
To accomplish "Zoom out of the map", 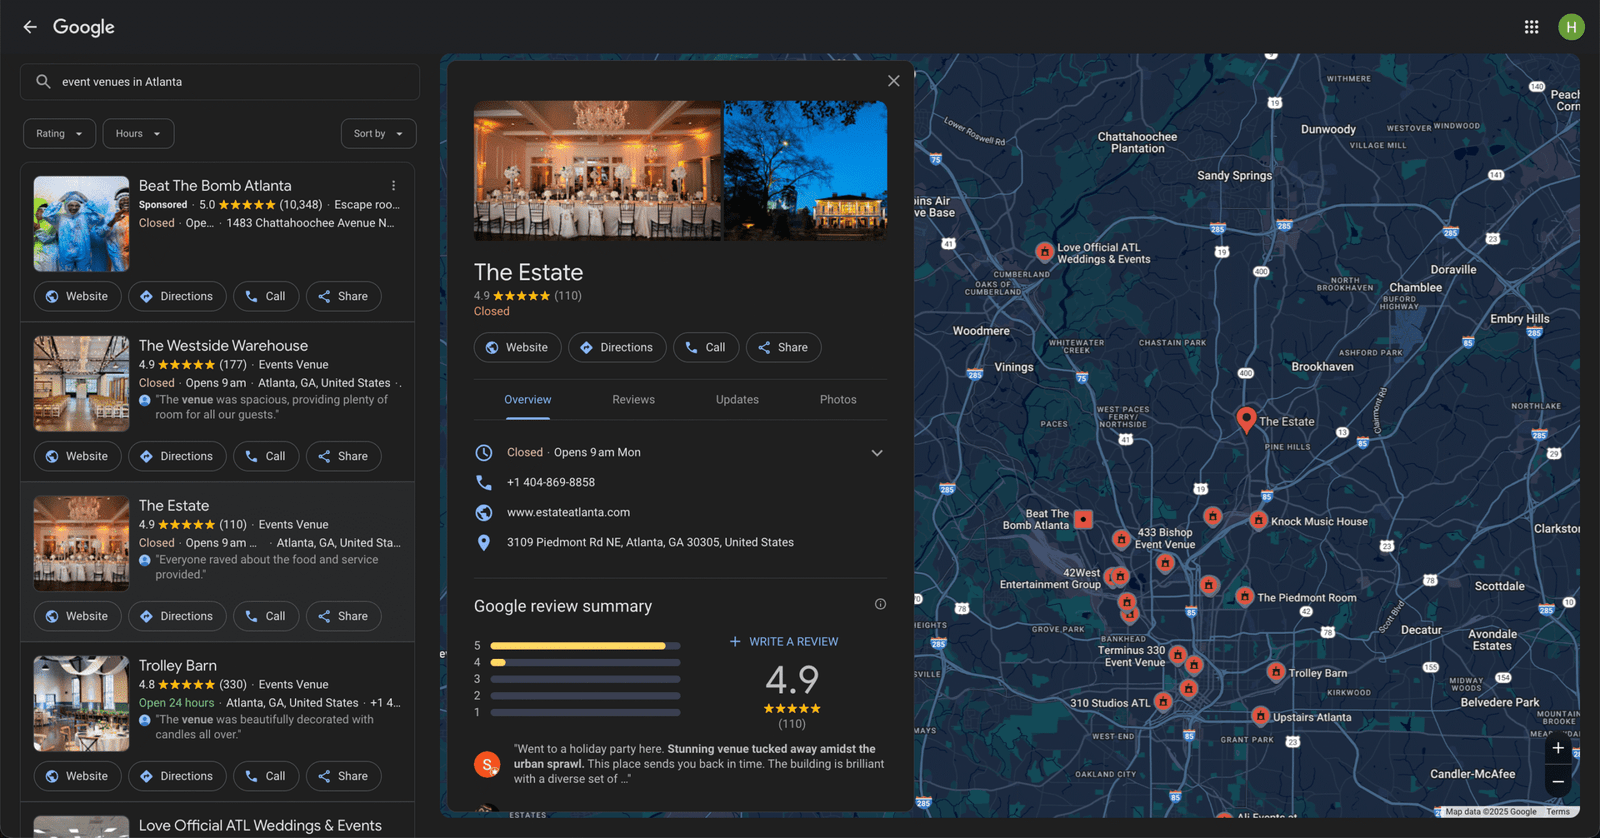I will coord(1558,781).
